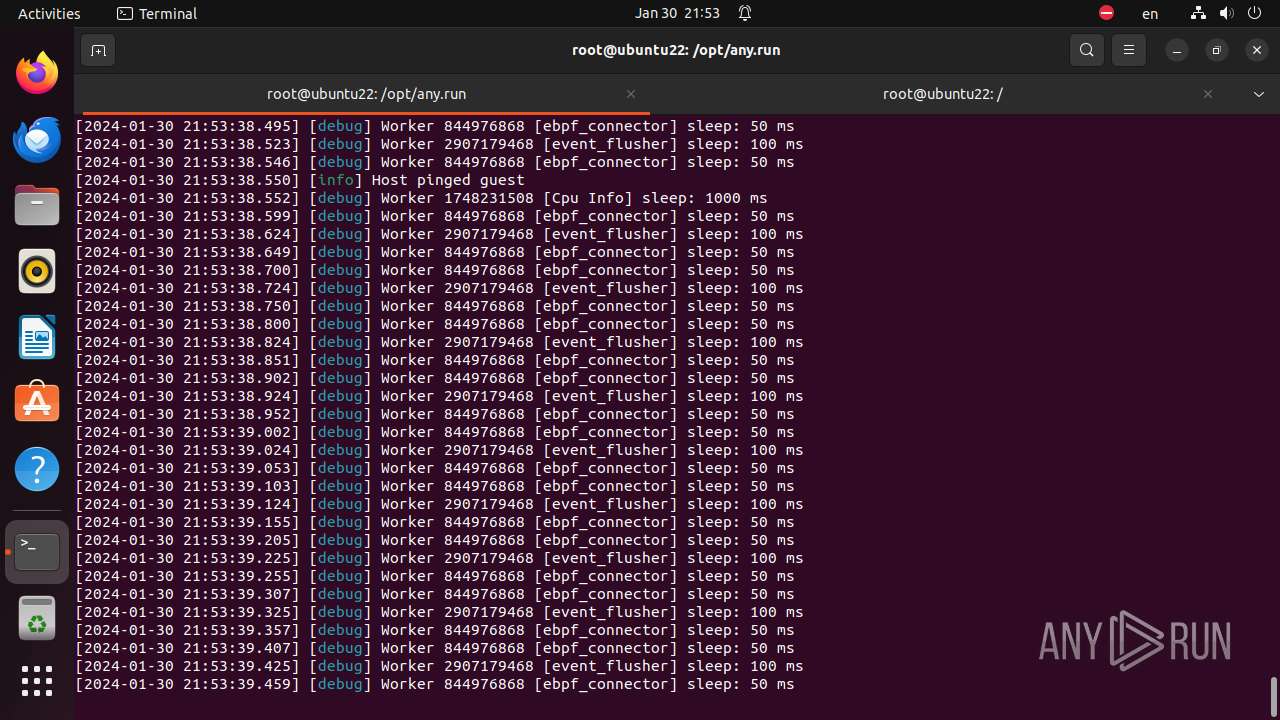Click the 'Host pinged guest' log line
The width and height of the screenshot is (1280, 720).
300,180
